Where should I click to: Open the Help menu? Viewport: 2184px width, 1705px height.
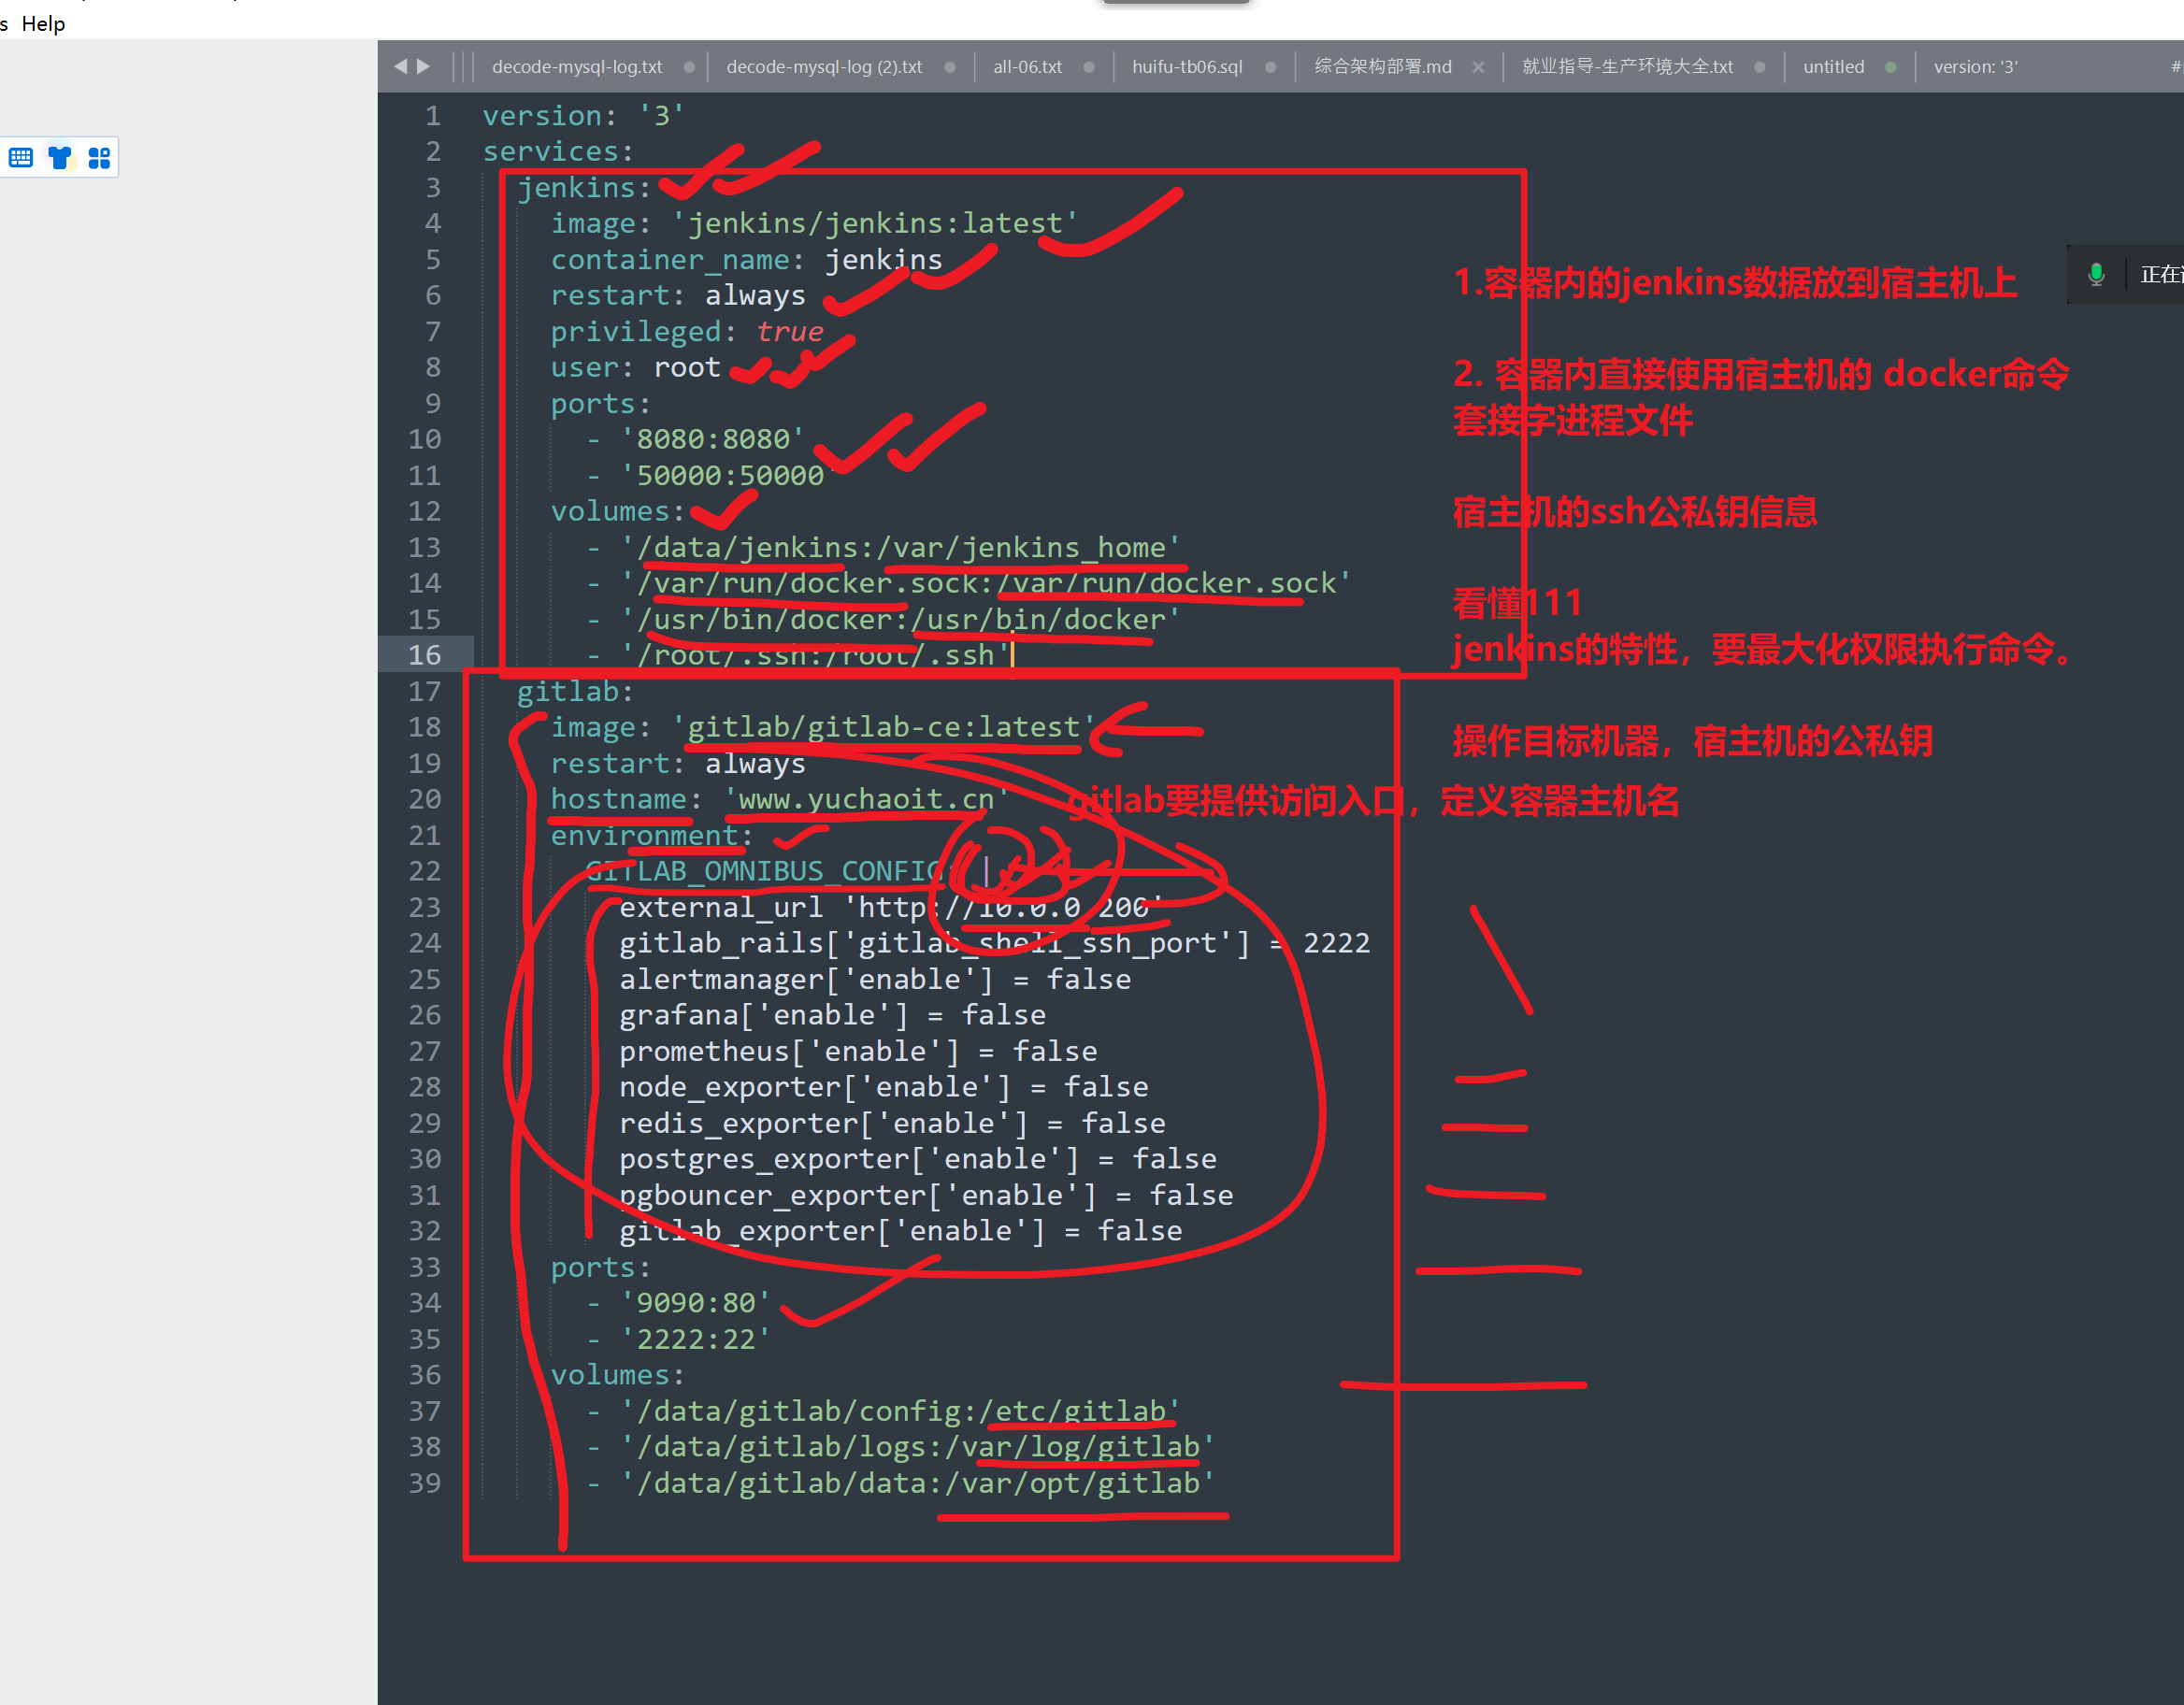(x=43, y=23)
